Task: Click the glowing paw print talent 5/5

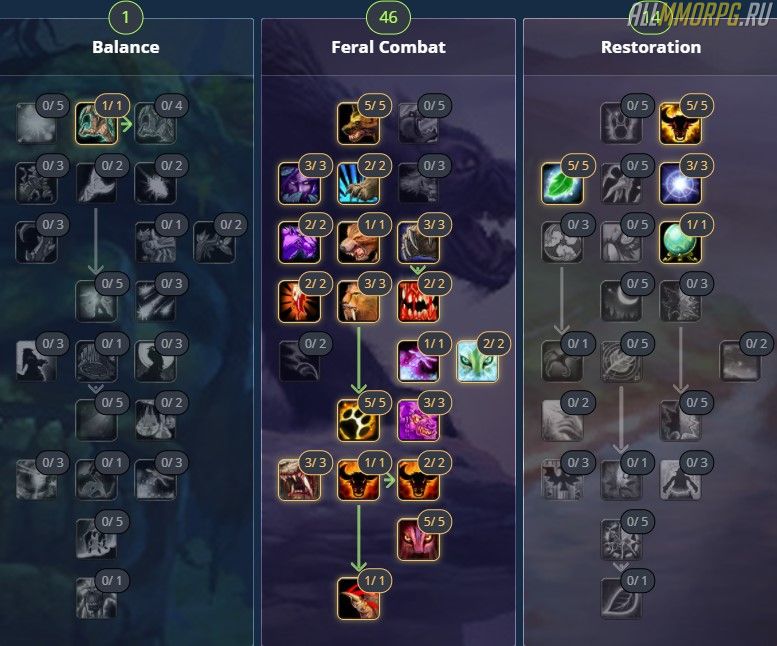Action: 358,421
